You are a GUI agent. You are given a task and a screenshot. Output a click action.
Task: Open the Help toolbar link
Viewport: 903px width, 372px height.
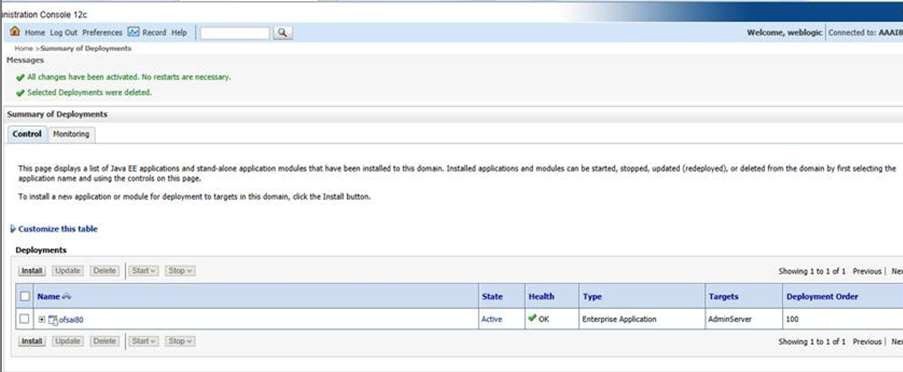click(179, 33)
